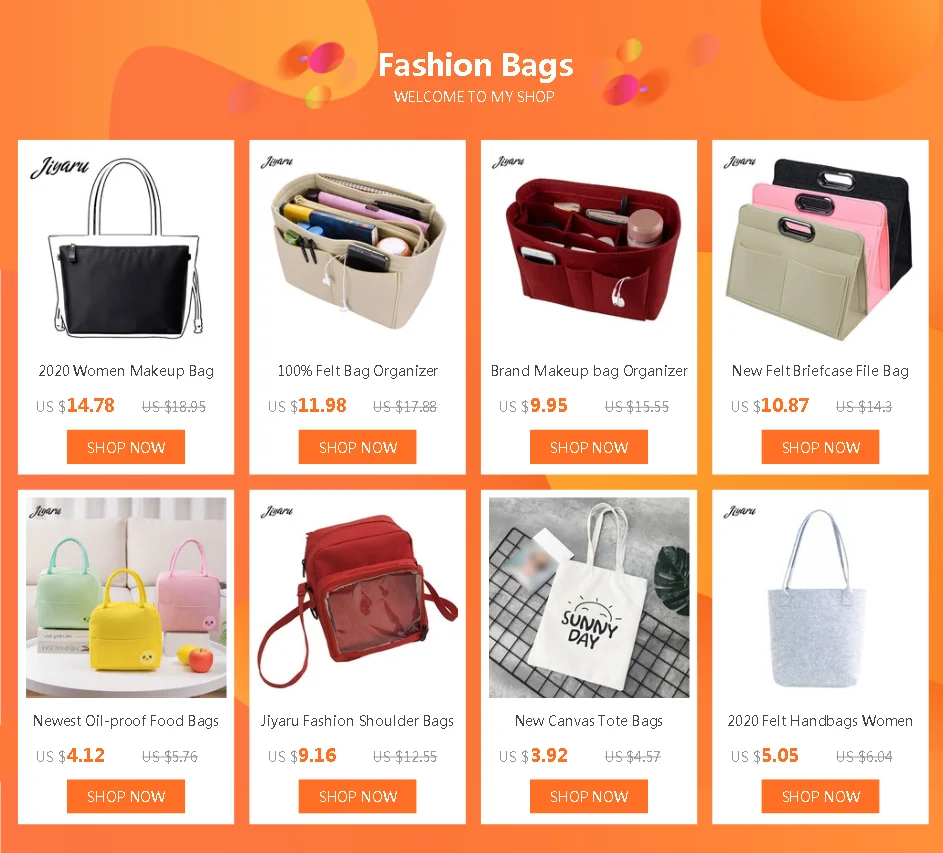
Task: Click the Fashion Bags banner heading
Action: pos(475,66)
